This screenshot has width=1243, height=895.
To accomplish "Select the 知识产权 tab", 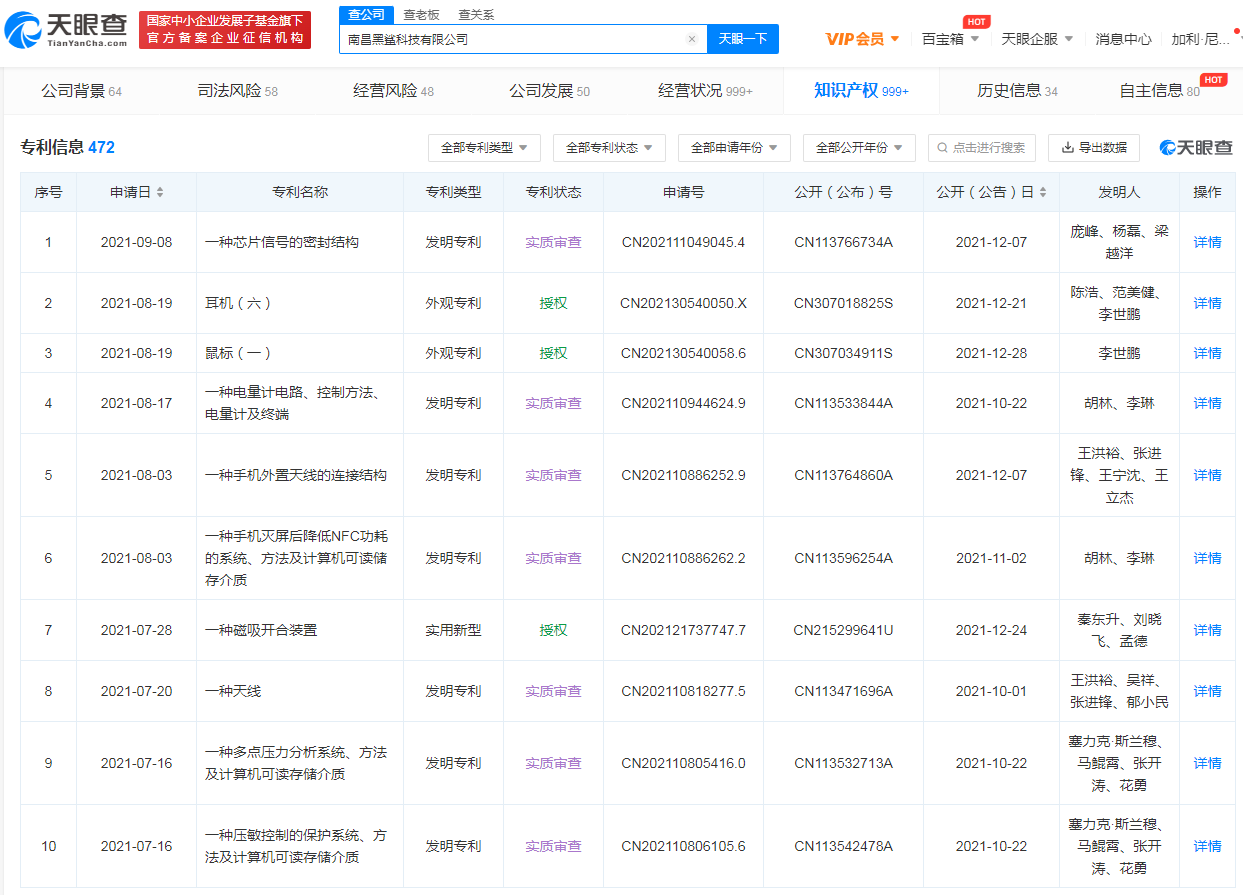I will [x=861, y=91].
